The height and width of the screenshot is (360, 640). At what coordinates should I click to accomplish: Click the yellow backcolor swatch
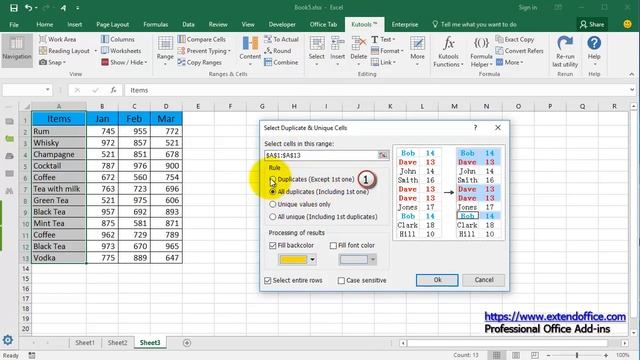(293, 260)
